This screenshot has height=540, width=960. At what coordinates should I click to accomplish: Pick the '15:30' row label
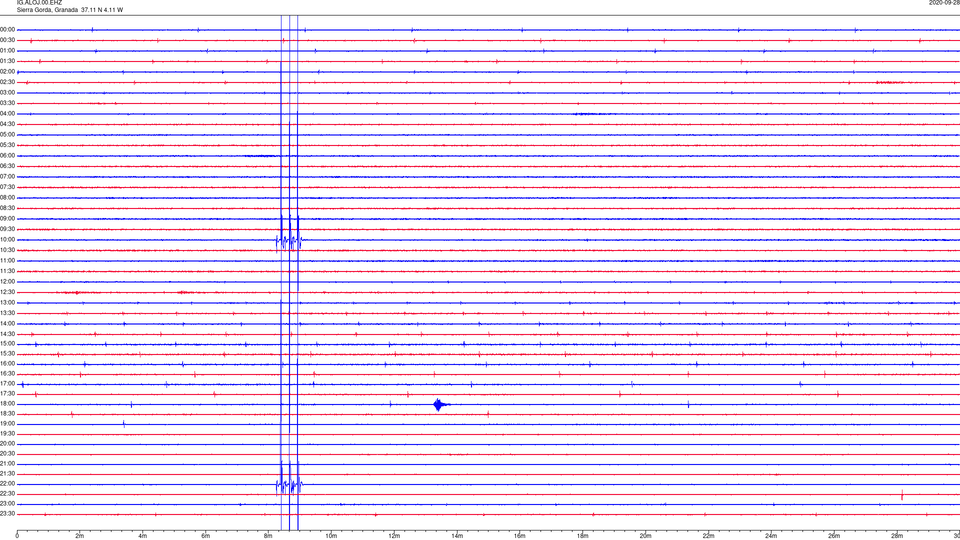click(7, 354)
